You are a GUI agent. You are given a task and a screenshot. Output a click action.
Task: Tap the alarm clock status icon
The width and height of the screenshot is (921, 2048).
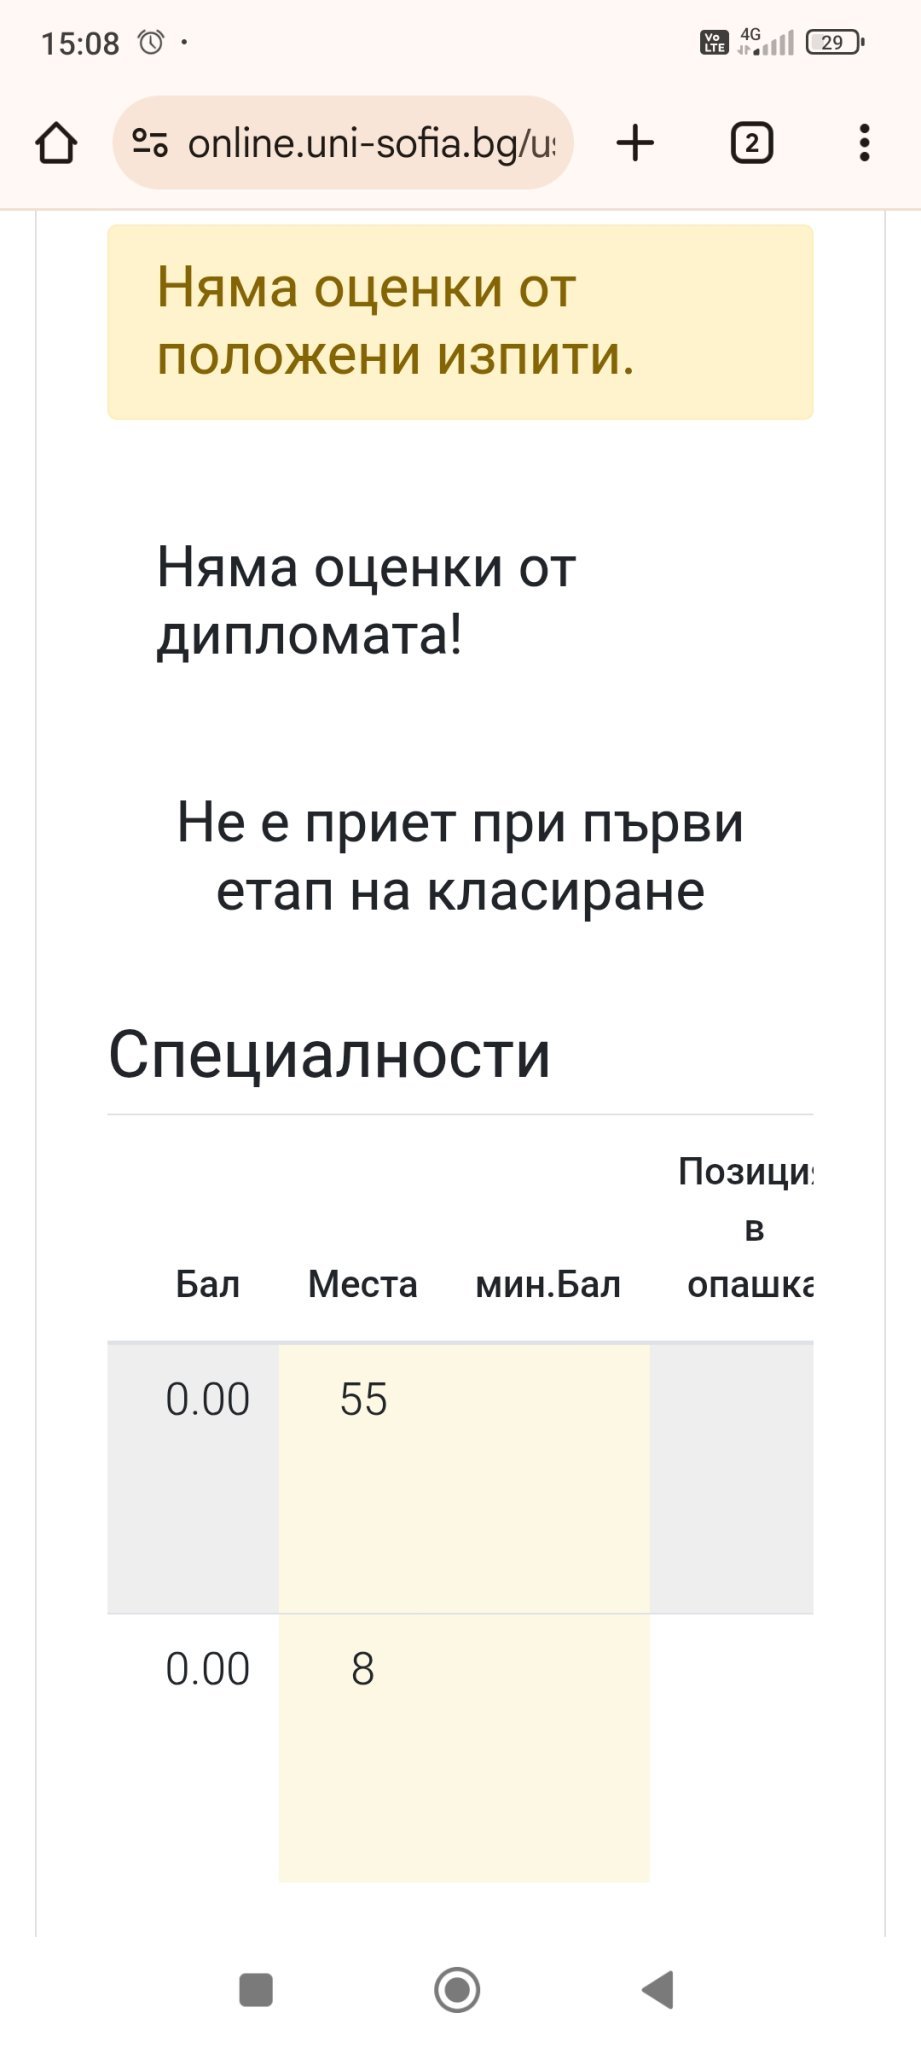tap(151, 42)
